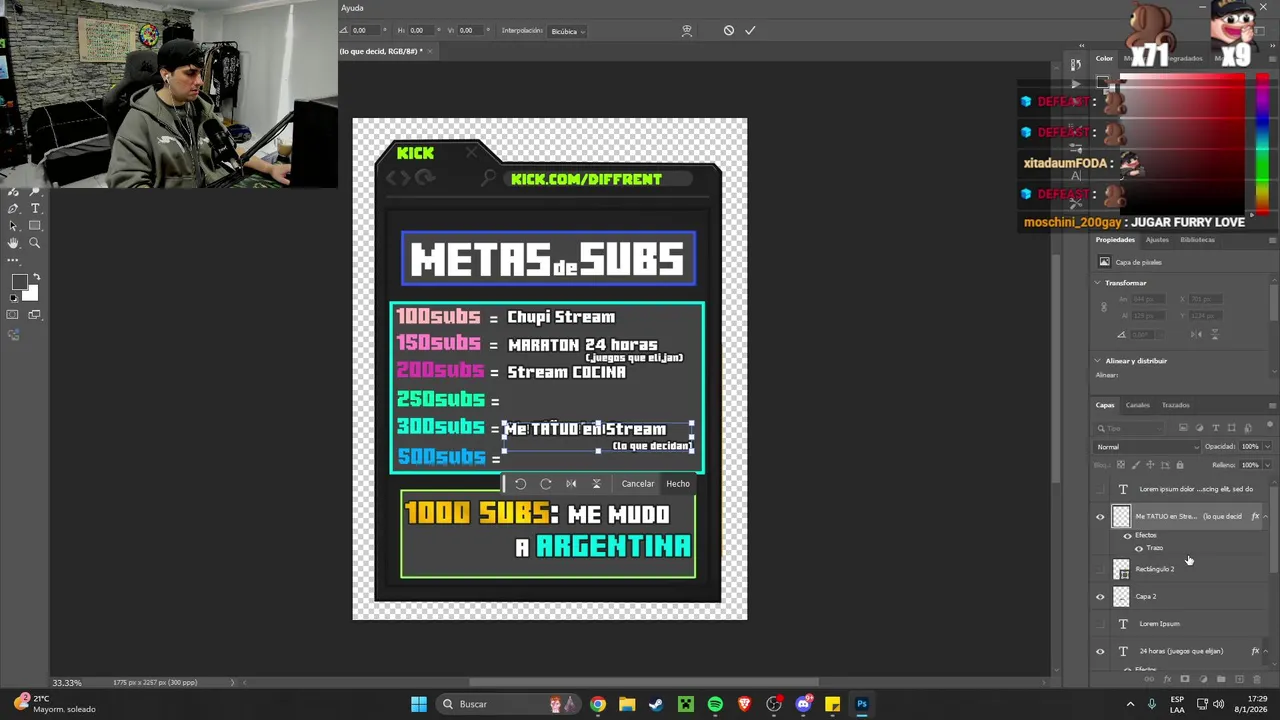The image size is (1280, 720).
Task: Open the Opacidad percentage dropdown arrow
Action: point(1267,447)
